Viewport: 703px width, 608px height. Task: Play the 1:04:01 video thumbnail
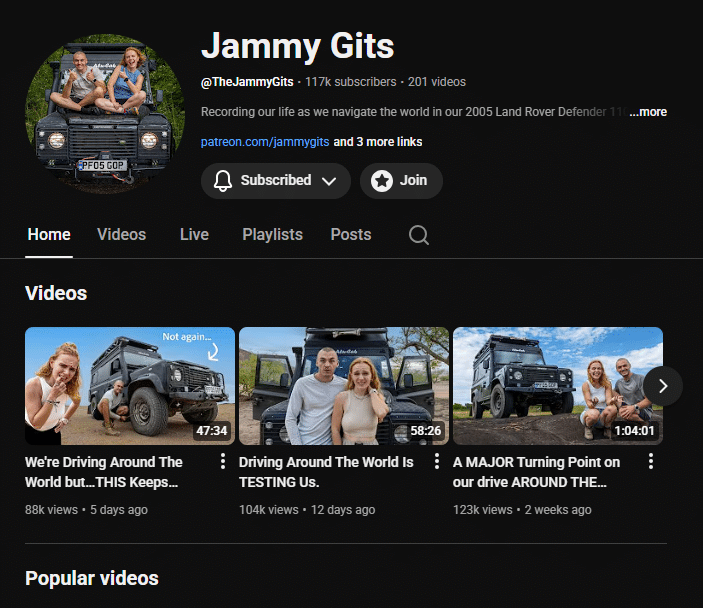click(557, 385)
